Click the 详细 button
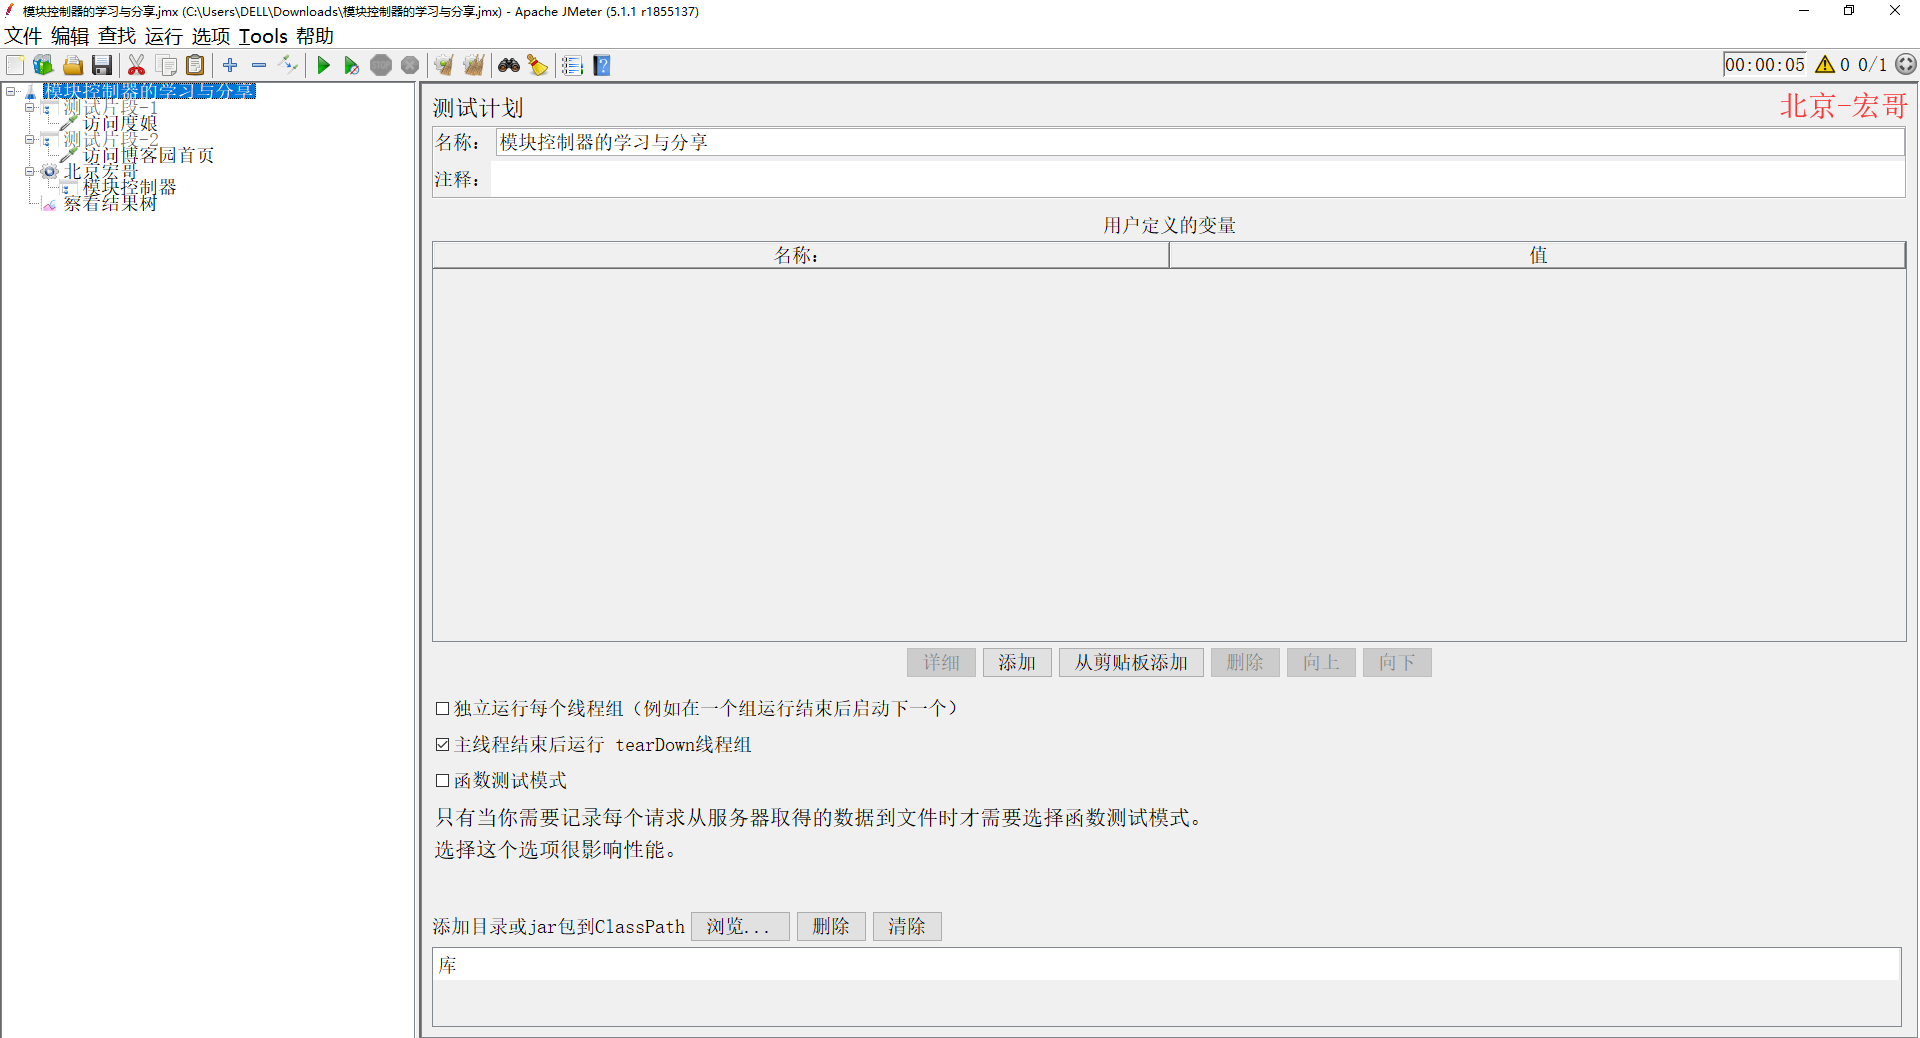Image resolution: width=1920 pixels, height=1038 pixels. coord(941,662)
